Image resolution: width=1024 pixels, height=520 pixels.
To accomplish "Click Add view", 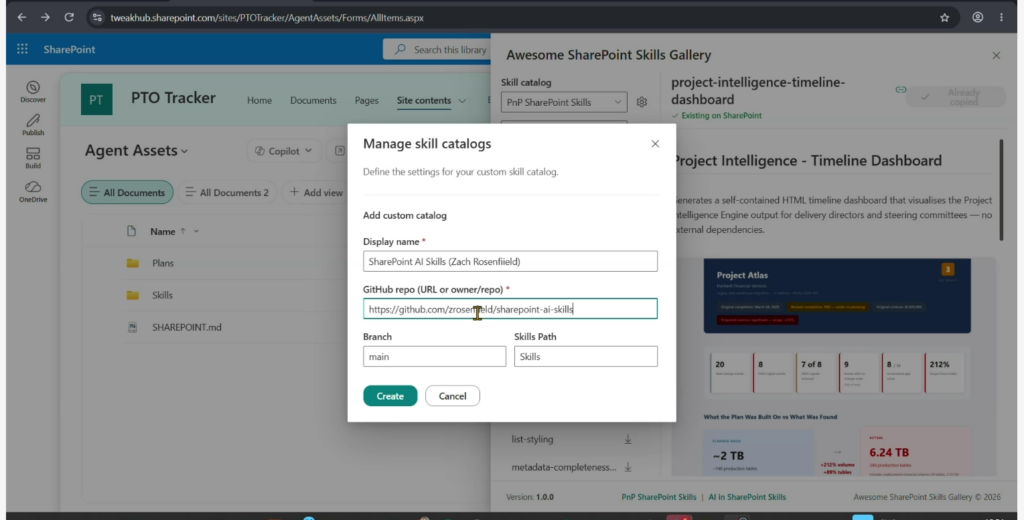I will coord(316,192).
